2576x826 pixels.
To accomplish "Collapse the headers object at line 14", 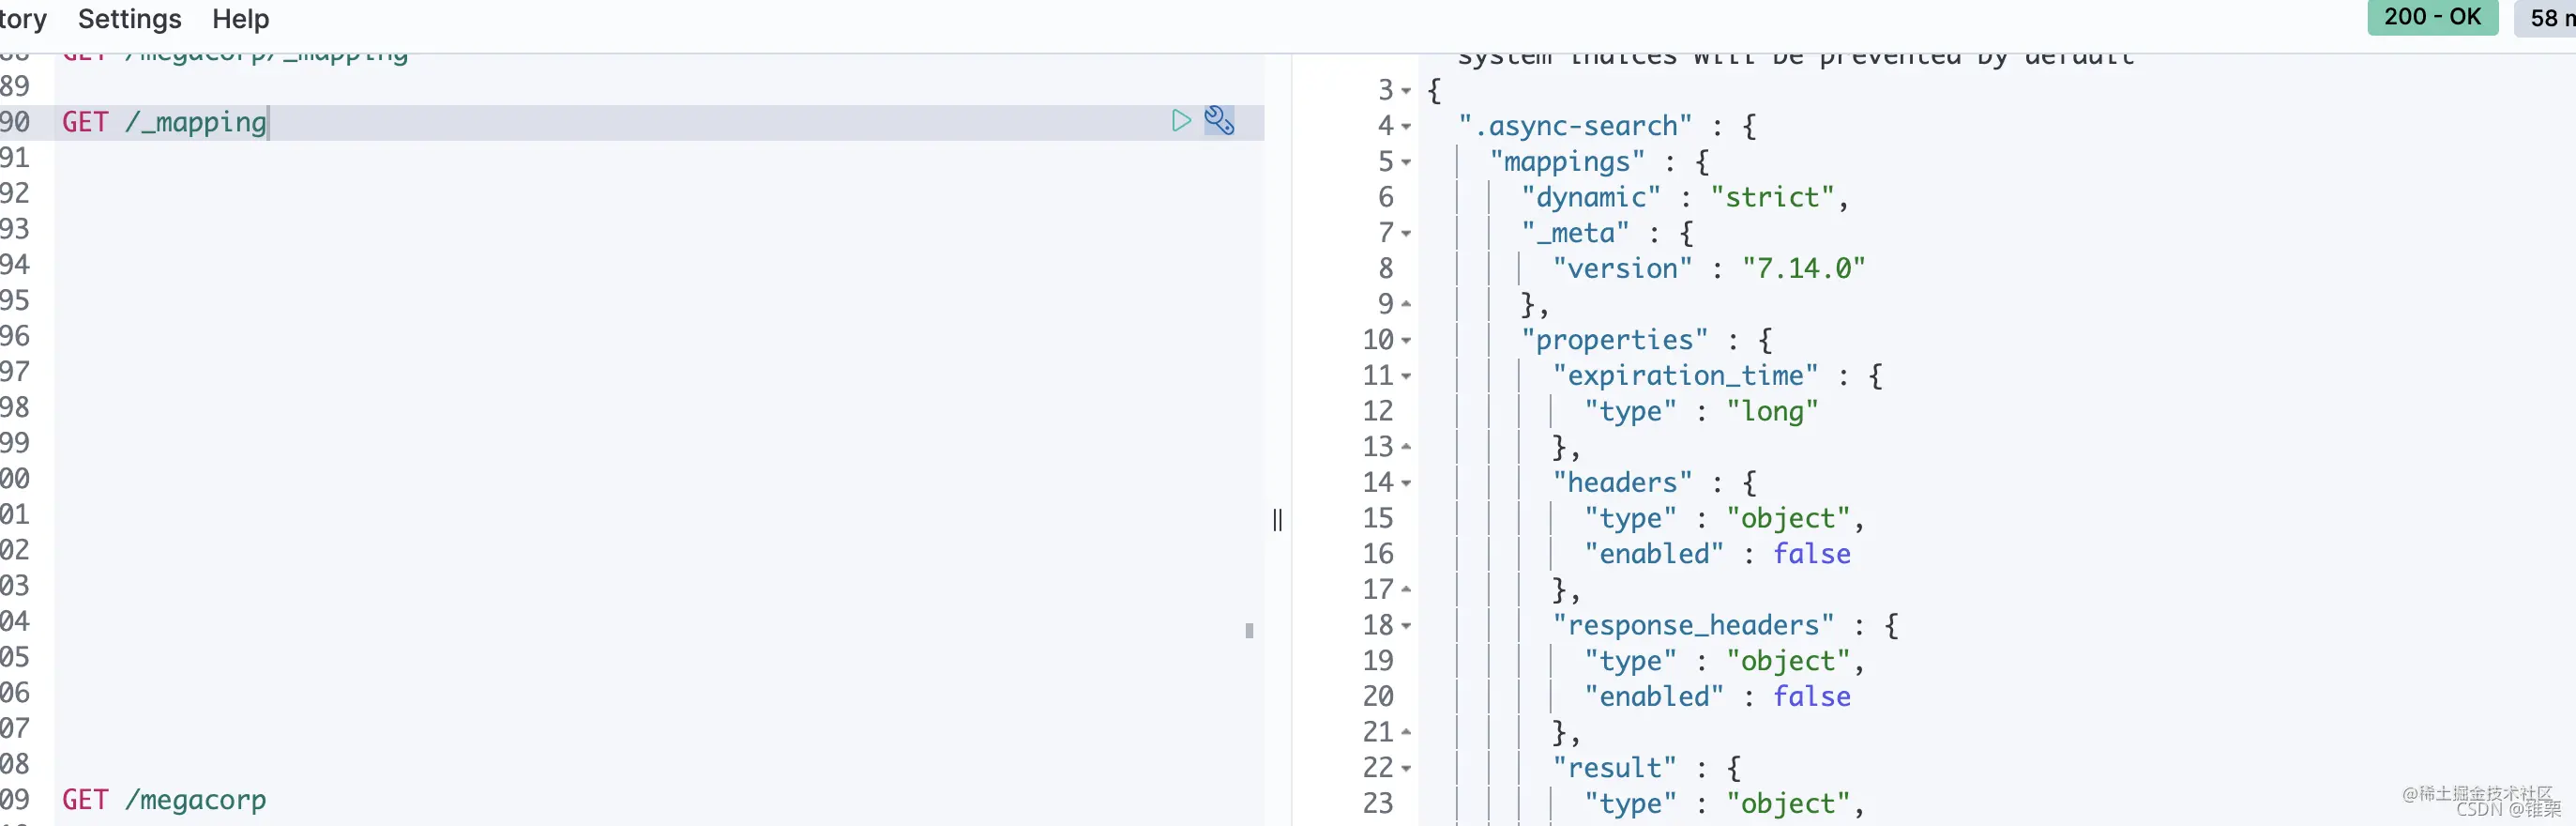I will [1406, 484].
